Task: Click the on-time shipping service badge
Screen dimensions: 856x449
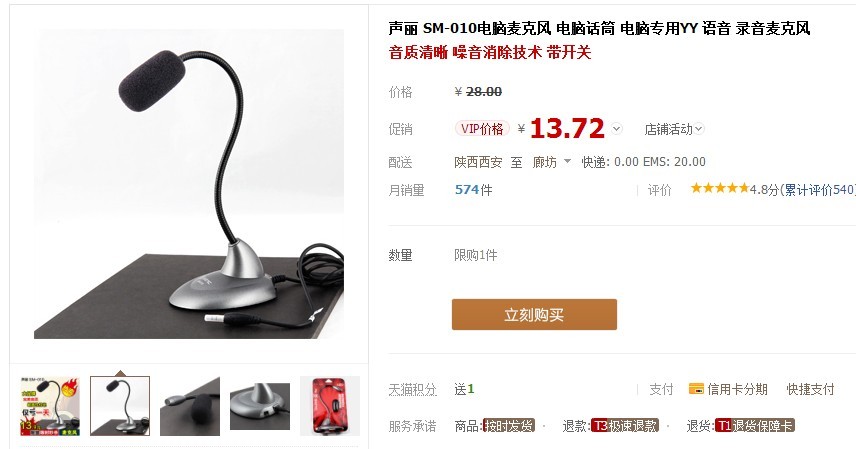Action: 509,426
